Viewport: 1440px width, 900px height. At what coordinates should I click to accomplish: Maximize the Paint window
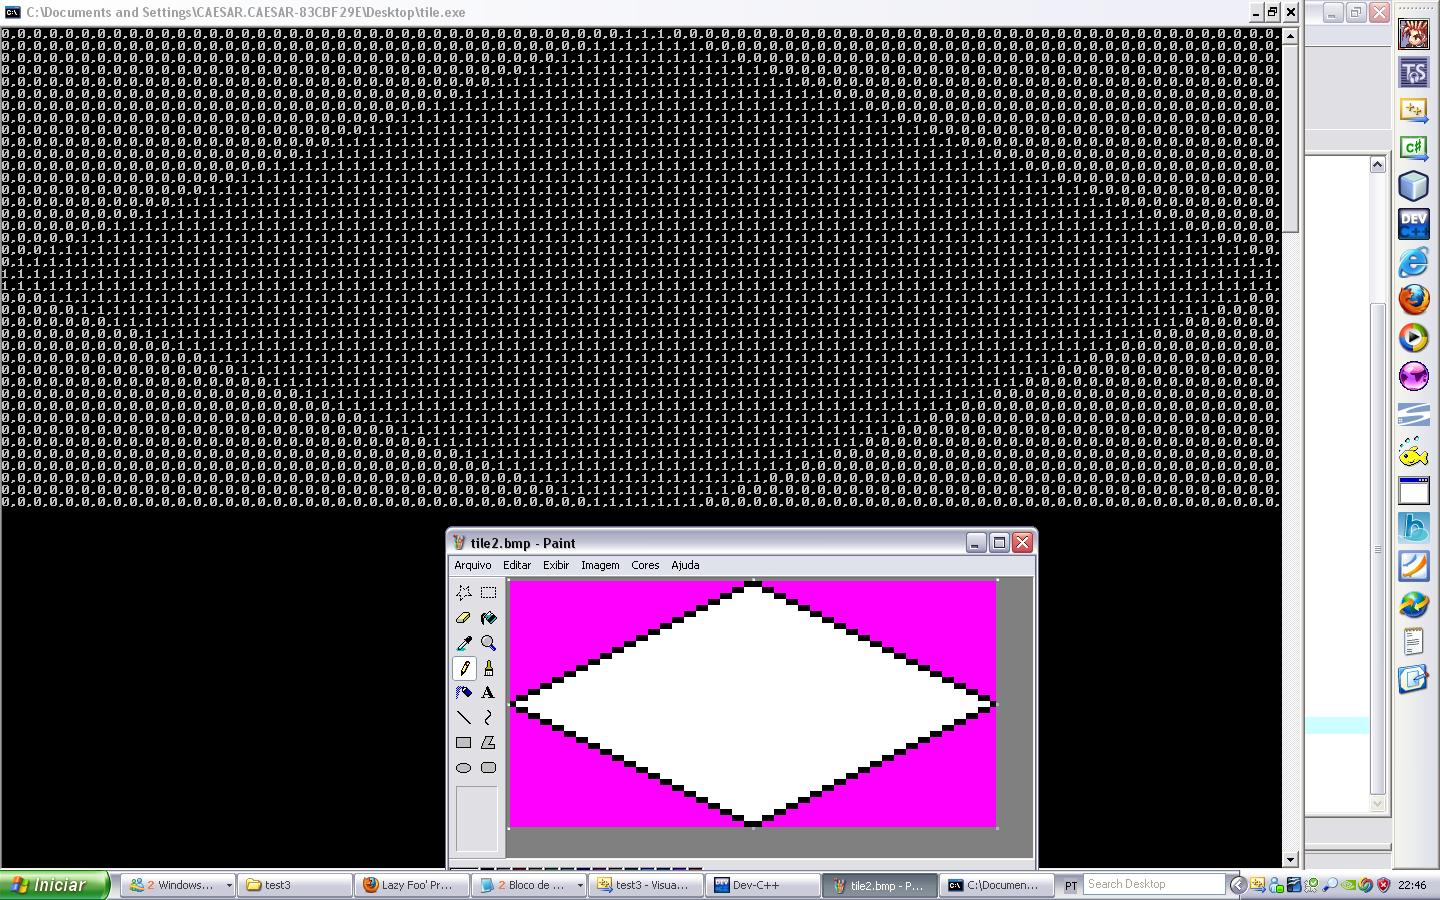coord(999,542)
